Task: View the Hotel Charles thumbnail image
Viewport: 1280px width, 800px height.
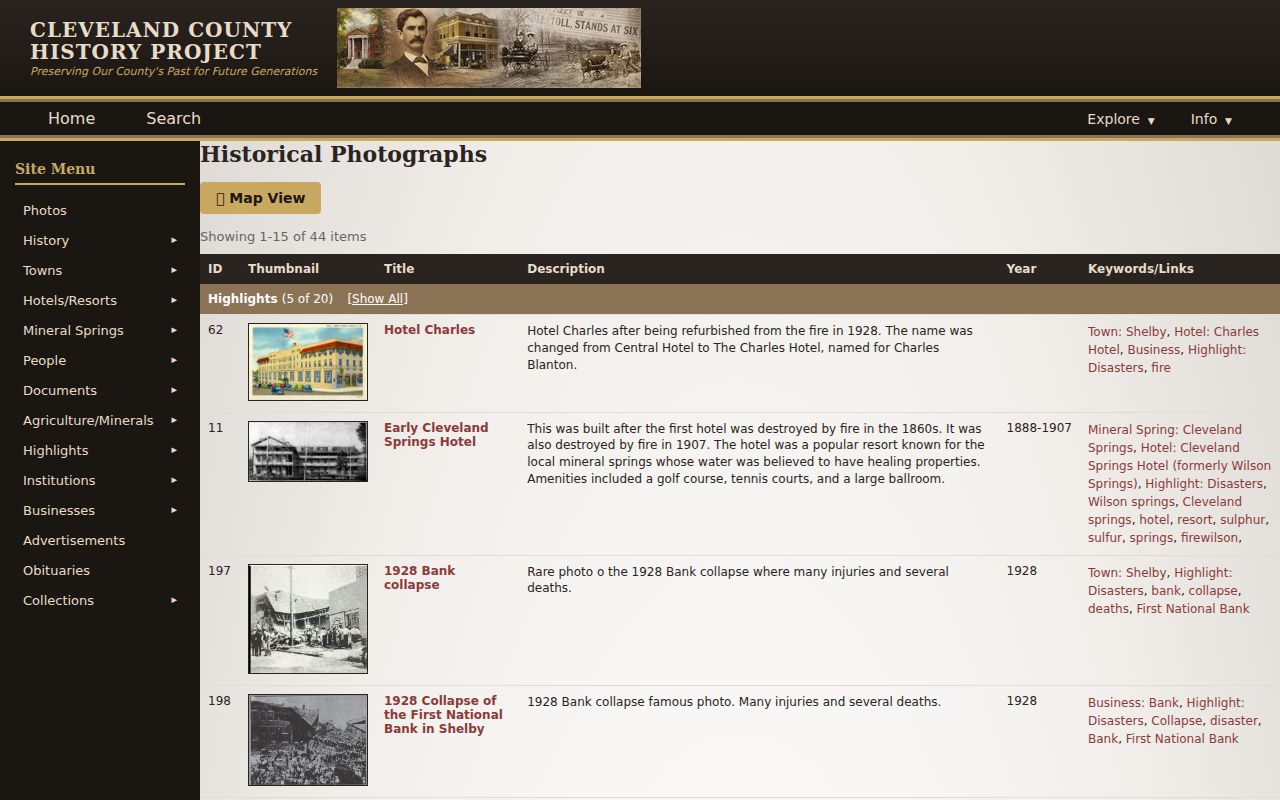Action: 308,362
